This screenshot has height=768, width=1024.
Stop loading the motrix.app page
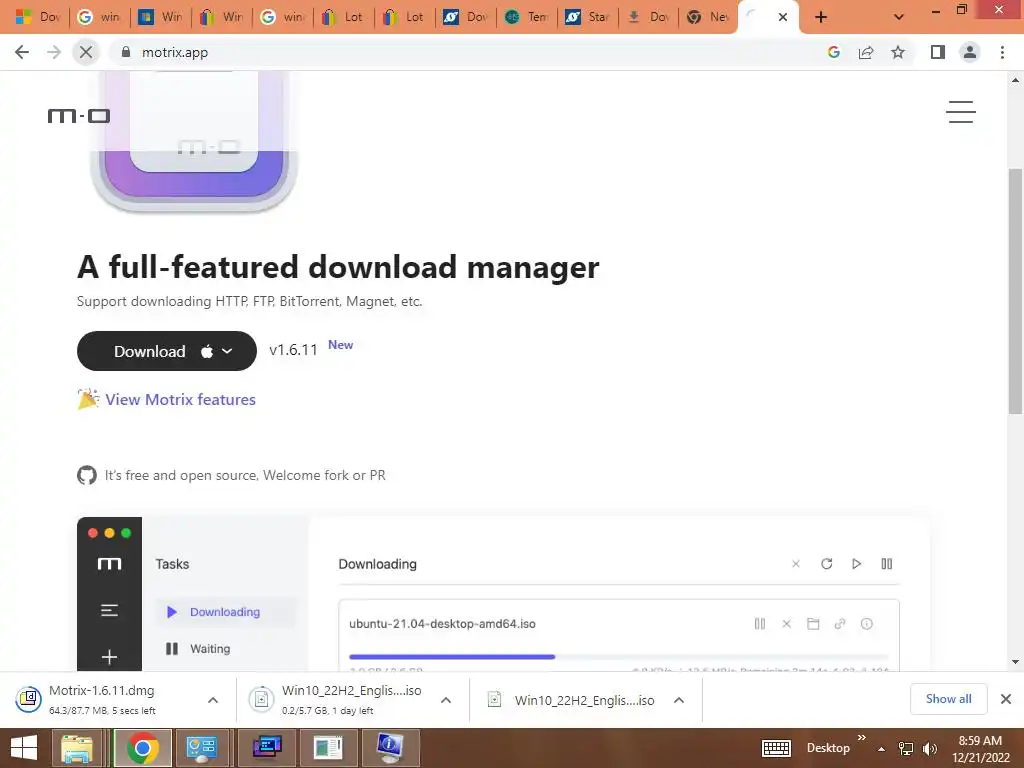point(86,52)
